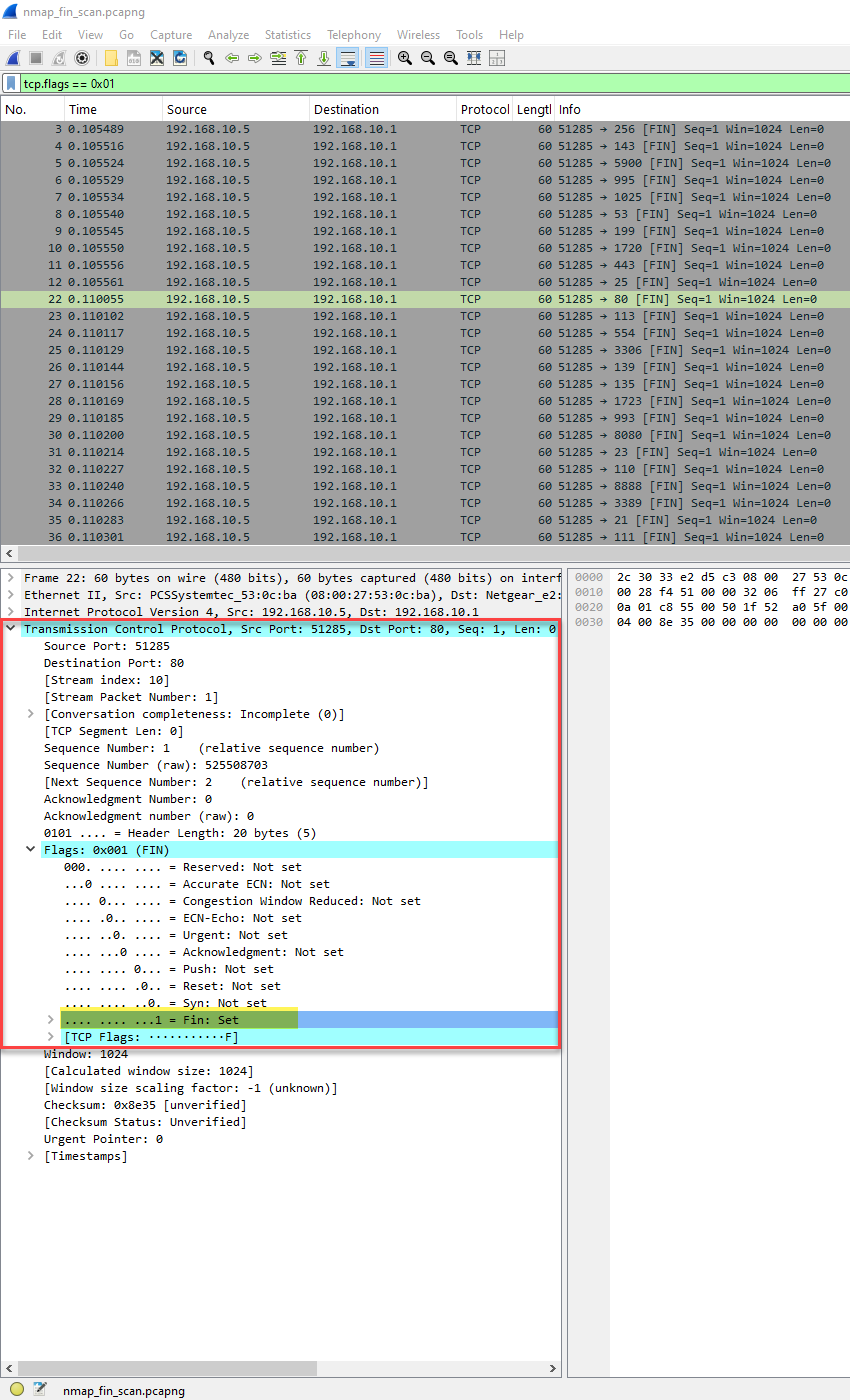
Task: Select the Restart current capture icon
Action: (57, 57)
